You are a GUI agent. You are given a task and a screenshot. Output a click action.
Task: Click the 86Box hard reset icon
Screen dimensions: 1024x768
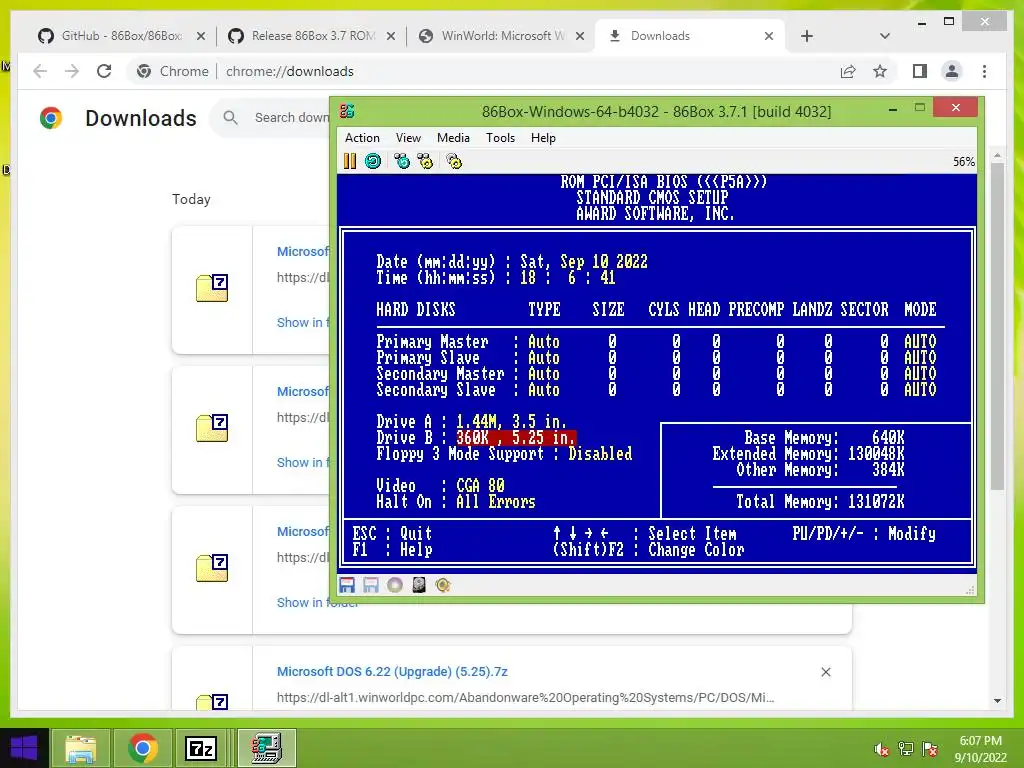coord(373,161)
